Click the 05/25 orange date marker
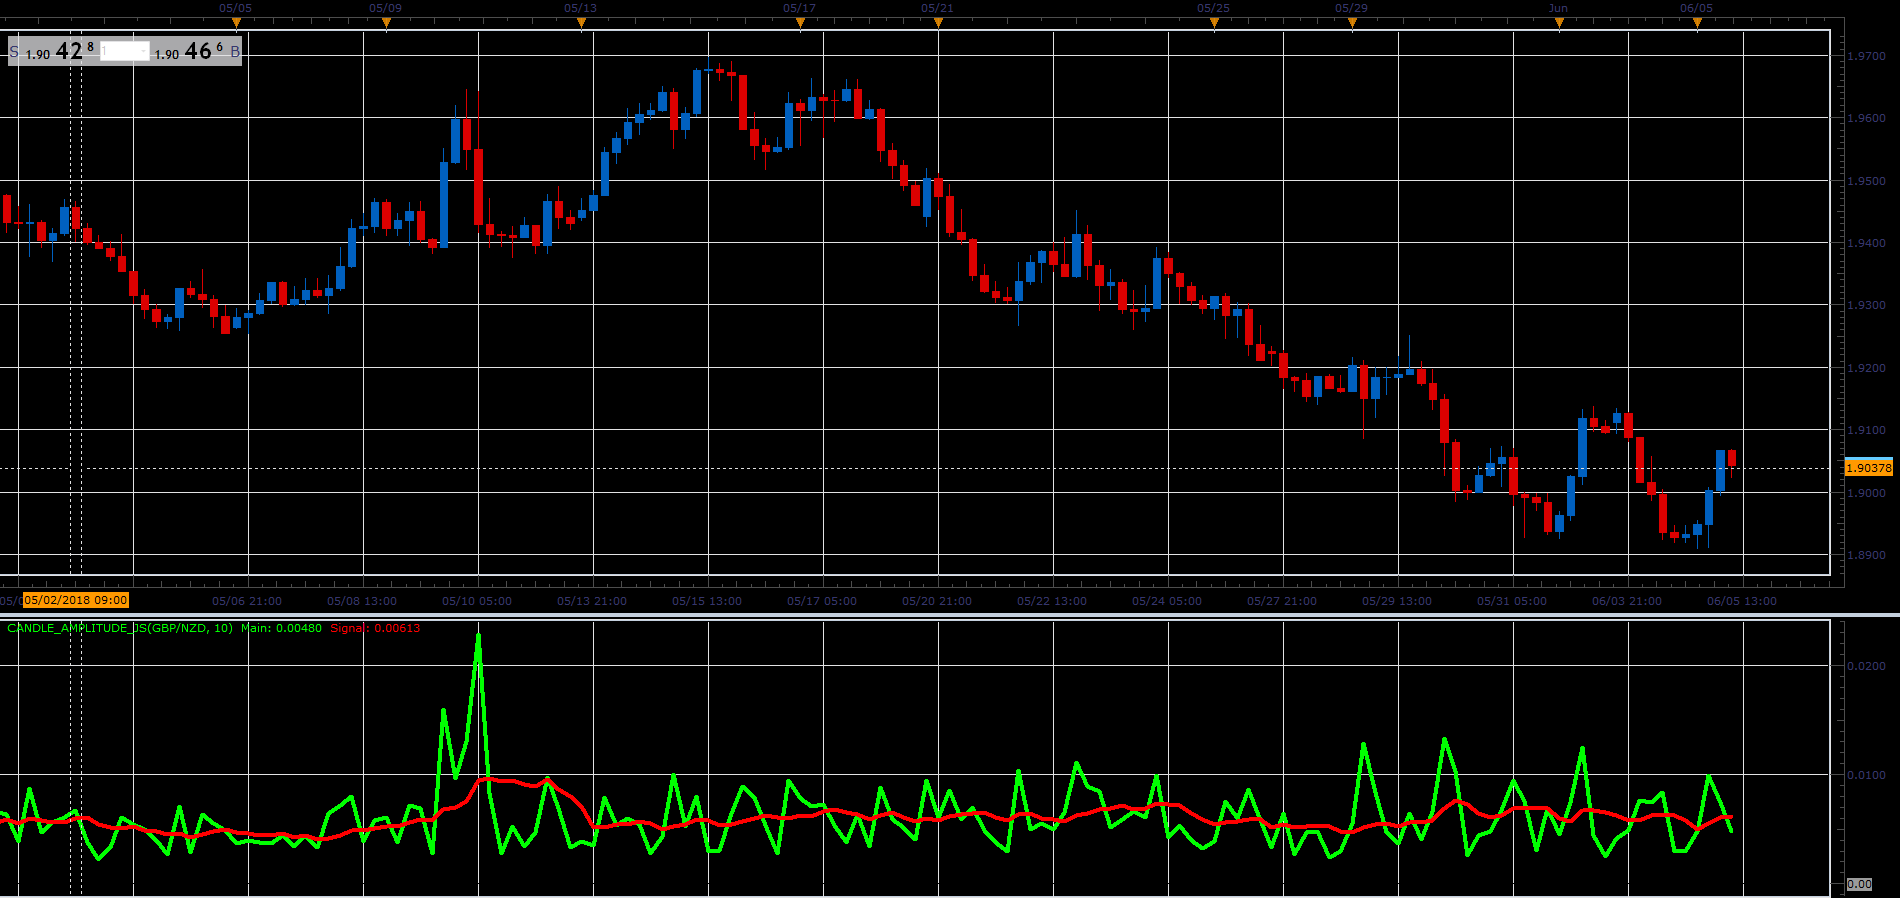Viewport: 1900px width, 898px height. point(1214,23)
